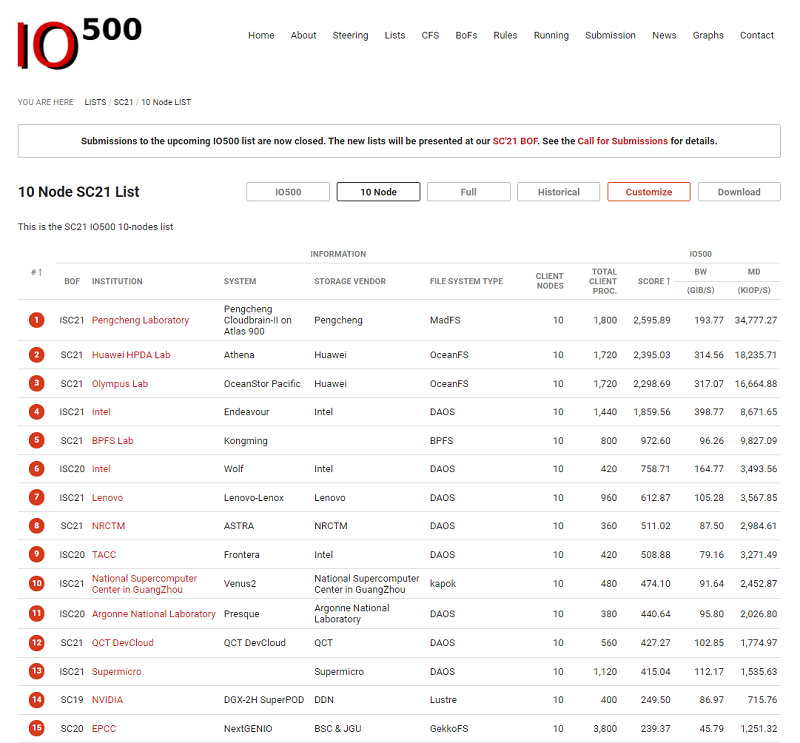The height and width of the screenshot is (743, 800).
Task: Open the CFS menu item
Action: tap(430, 35)
